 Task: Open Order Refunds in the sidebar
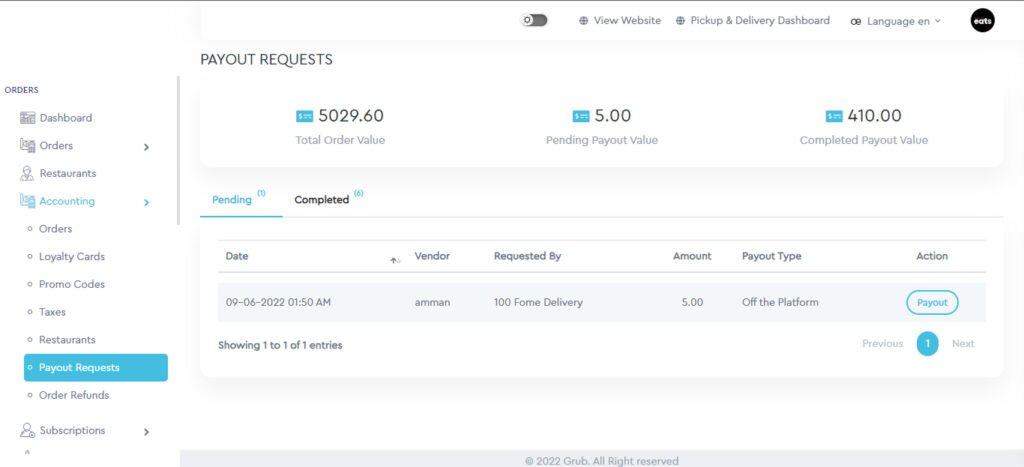tap(73, 395)
